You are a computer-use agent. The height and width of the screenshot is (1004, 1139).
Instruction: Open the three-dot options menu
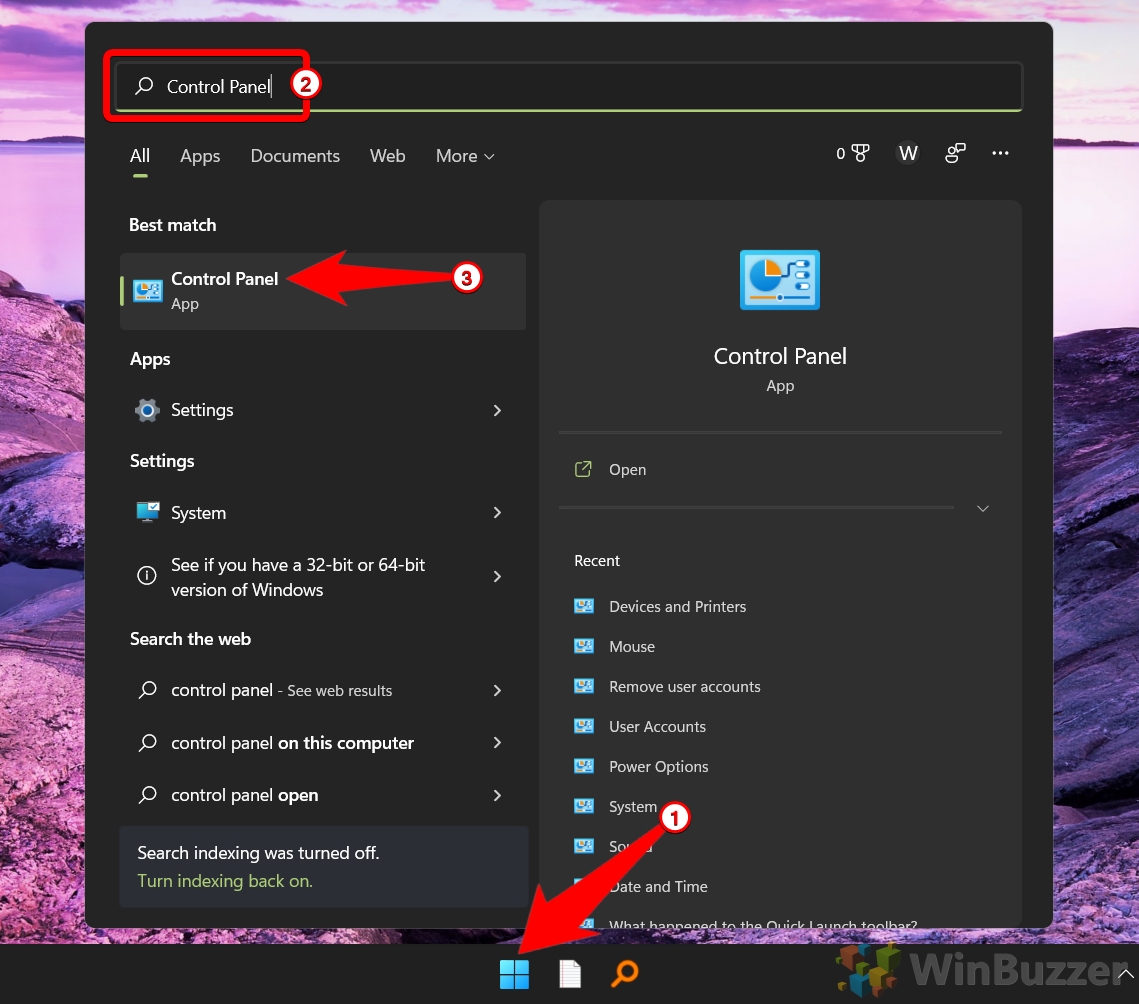click(x=1000, y=153)
